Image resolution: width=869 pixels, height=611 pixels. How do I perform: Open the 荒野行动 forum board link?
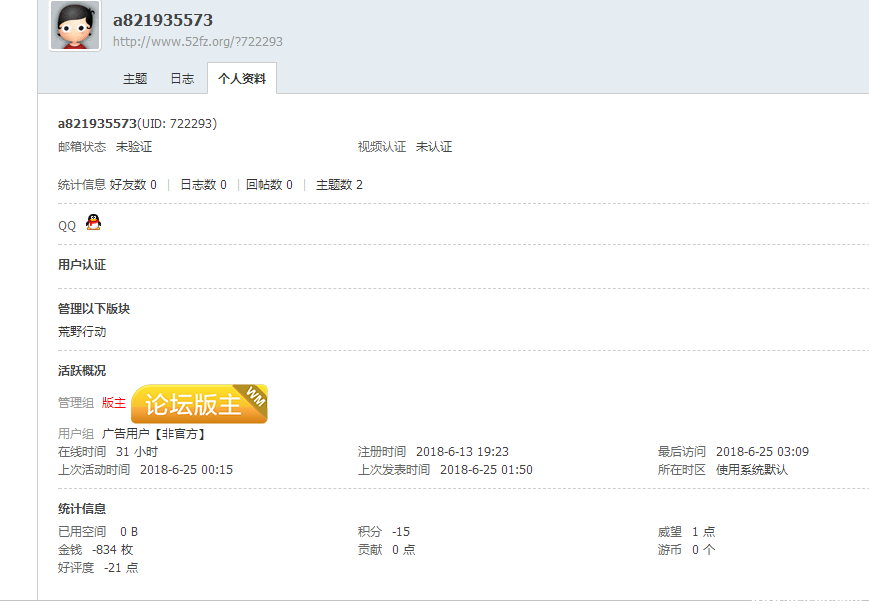[x=82, y=332]
